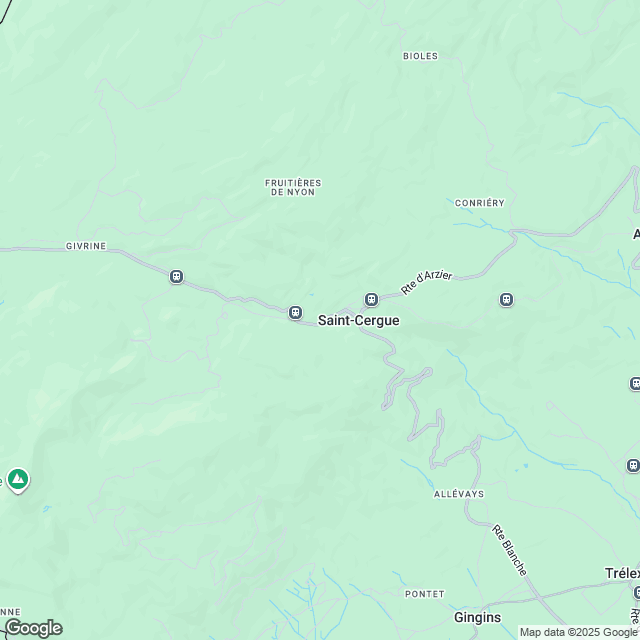Click the train station icon near Givrine

[176, 277]
